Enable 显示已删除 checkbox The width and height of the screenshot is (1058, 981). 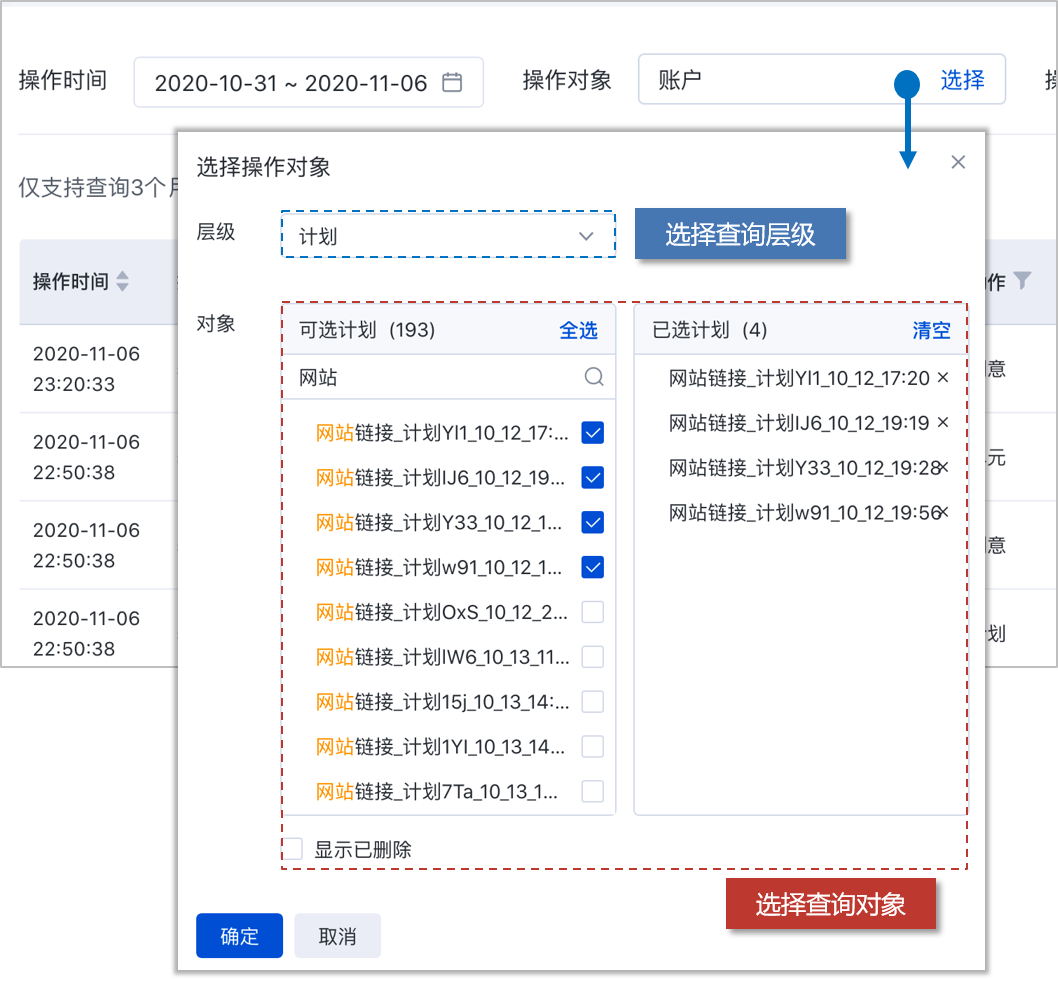(x=292, y=850)
